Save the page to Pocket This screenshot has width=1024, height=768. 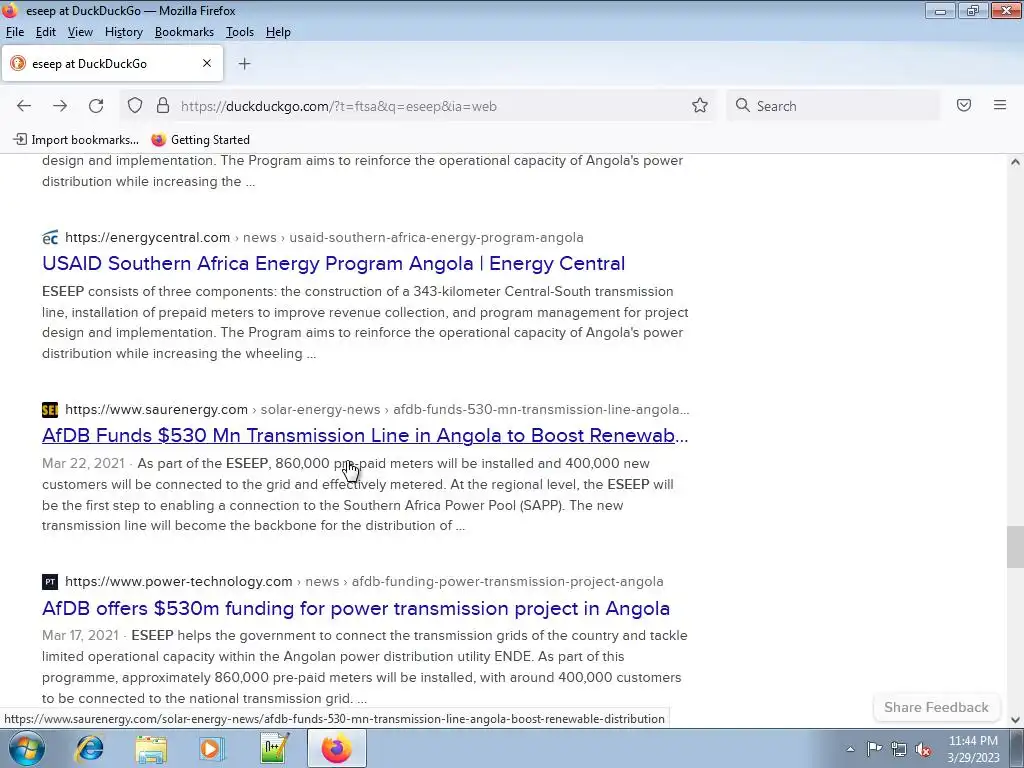click(x=964, y=105)
